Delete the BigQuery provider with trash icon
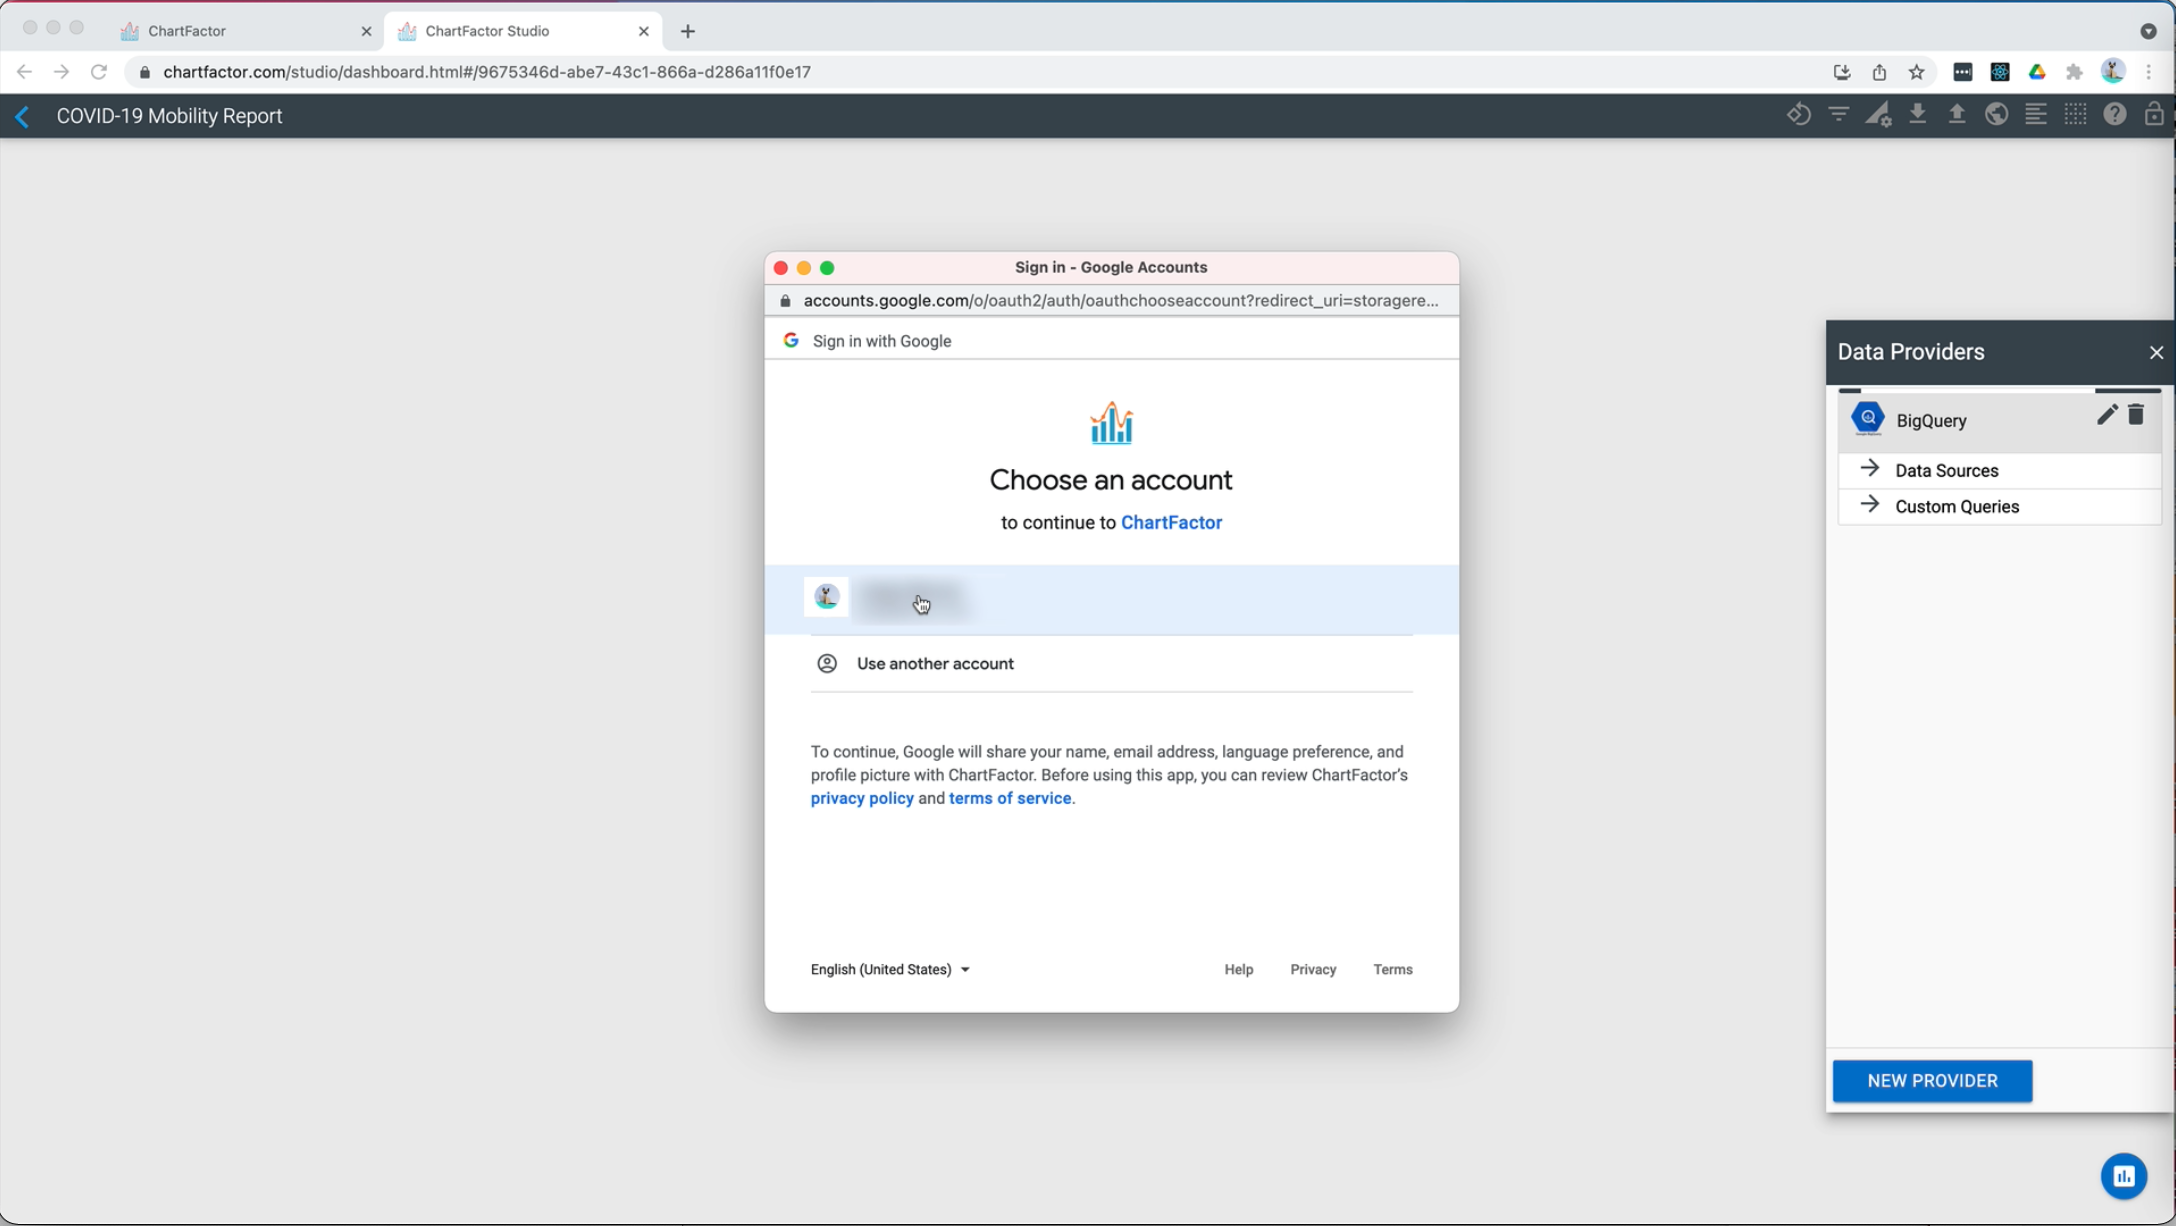Viewport: 2176px width, 1226px height. click(x=2136, y=415)
